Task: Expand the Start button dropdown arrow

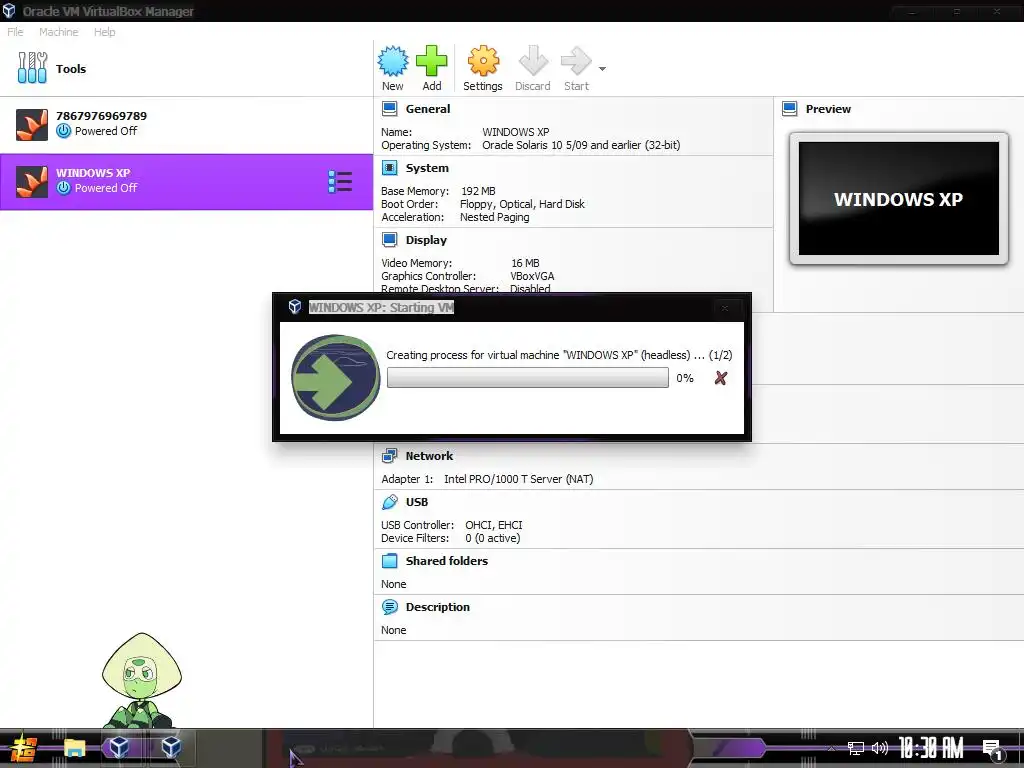Action: [x=602, y=69]
